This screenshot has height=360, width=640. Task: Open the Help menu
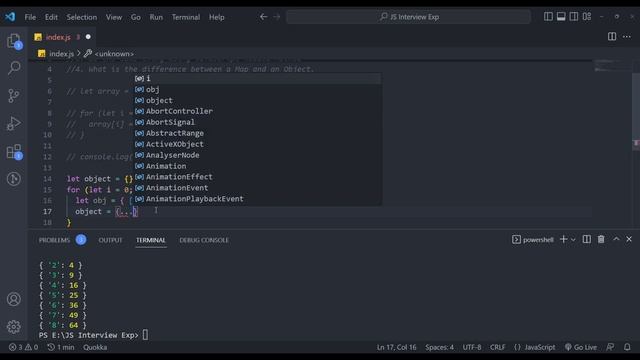(217, 17)
